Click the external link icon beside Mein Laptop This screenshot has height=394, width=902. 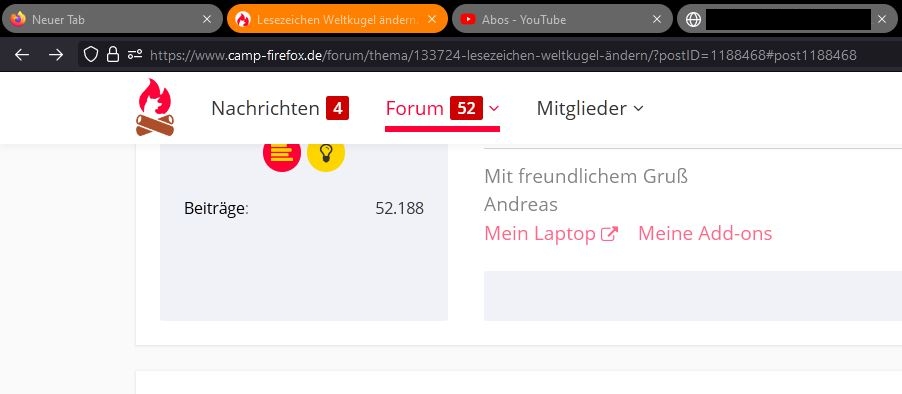[609, 234]
